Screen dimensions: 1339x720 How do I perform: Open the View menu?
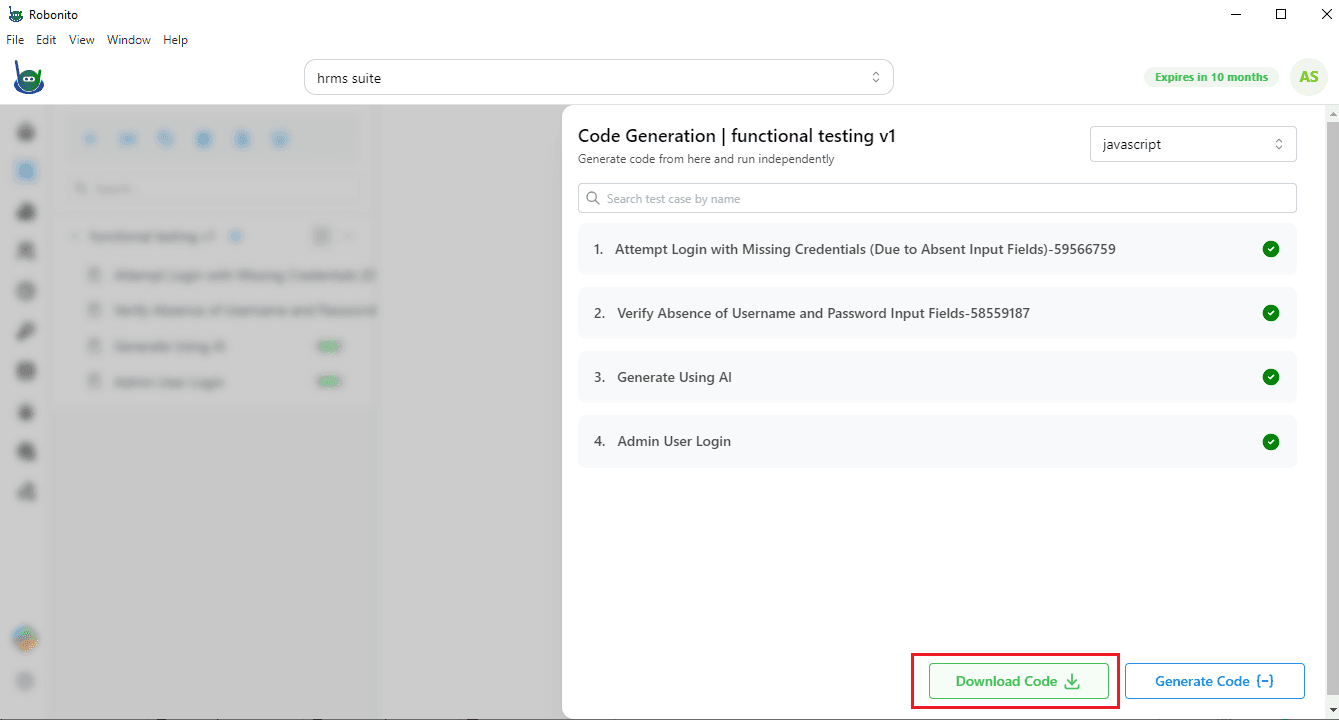(82, 40)
